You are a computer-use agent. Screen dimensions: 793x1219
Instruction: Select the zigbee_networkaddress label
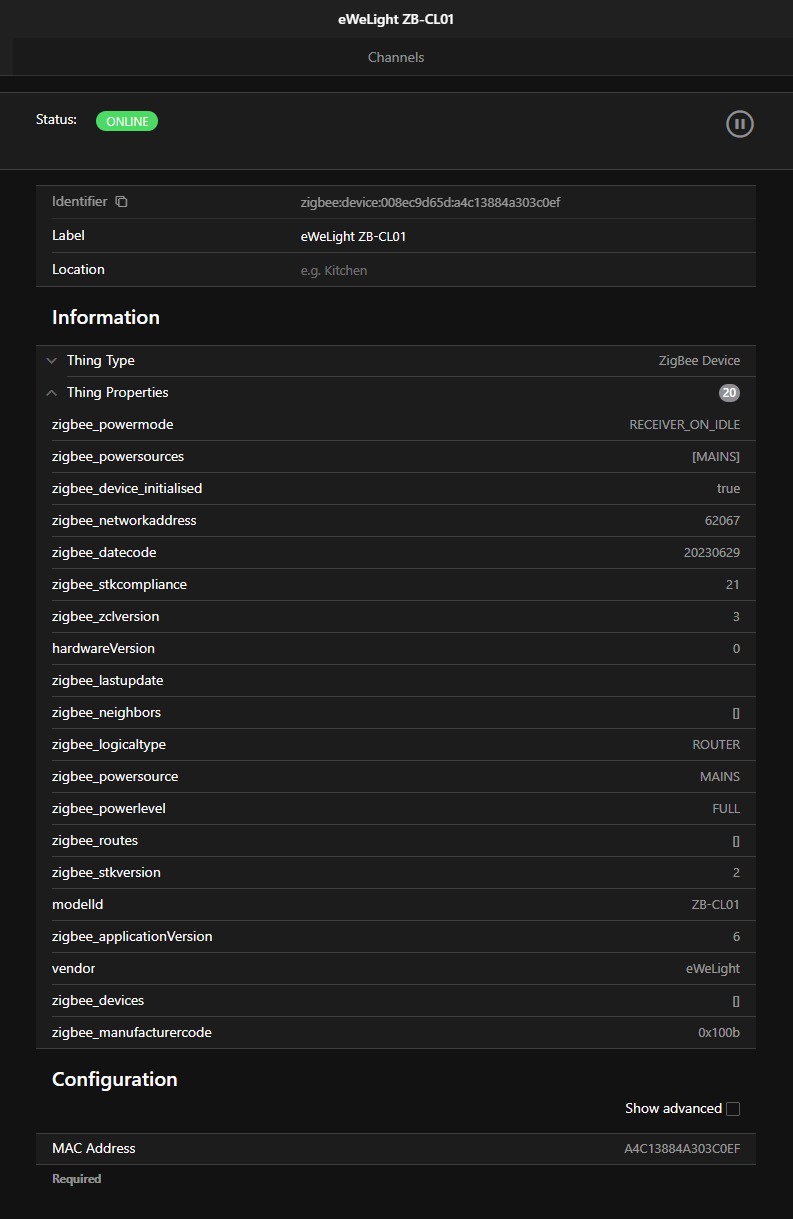(x=124, y=521)
